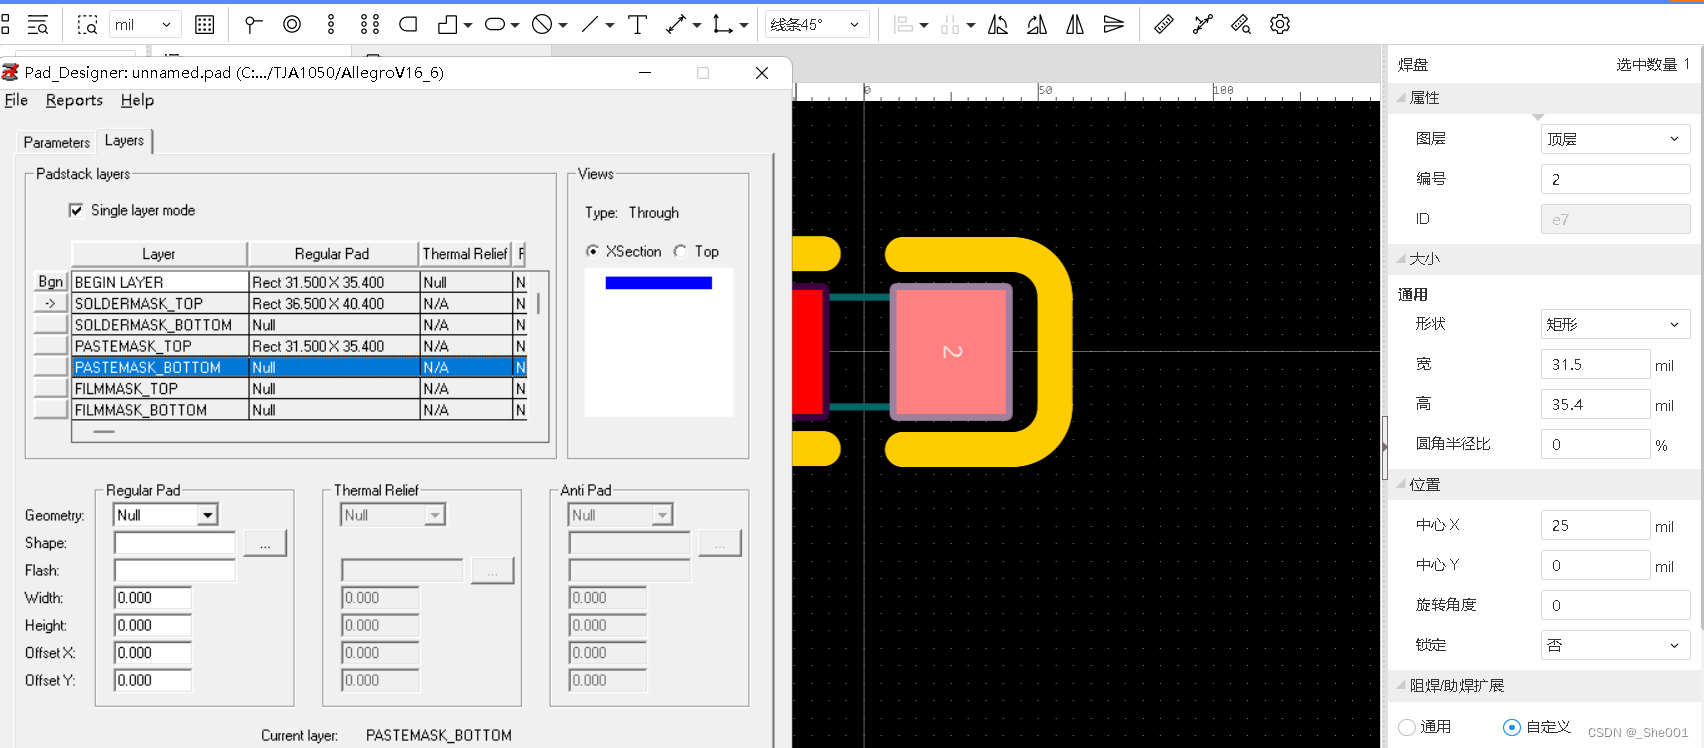Viewport: 1704px width, 748px height.
Task: Click the blue layer bar in XSection view
Action: [x=658, y=283]
